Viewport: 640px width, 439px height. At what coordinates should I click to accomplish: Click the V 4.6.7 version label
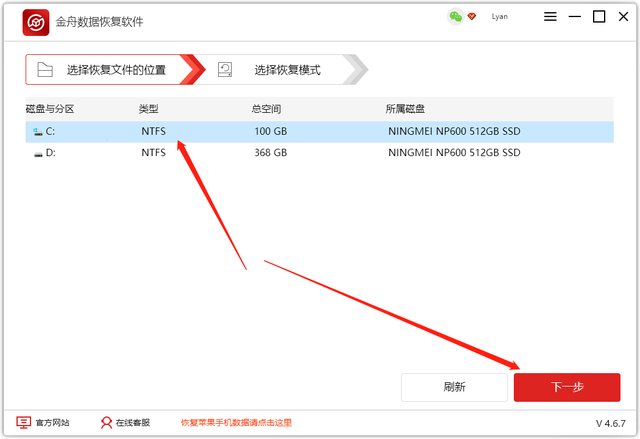[611, 423]
